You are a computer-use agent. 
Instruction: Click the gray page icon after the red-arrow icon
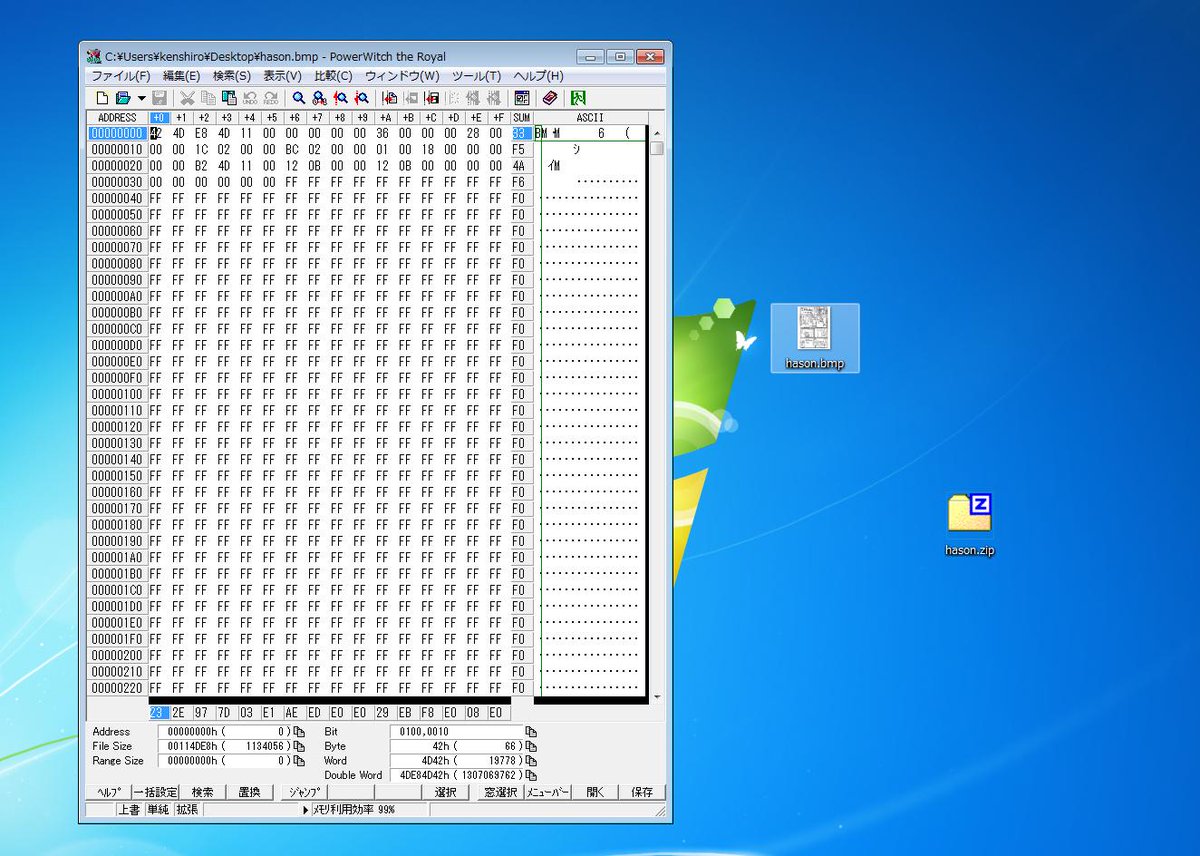pyautogui.click(x=411, y=98)
